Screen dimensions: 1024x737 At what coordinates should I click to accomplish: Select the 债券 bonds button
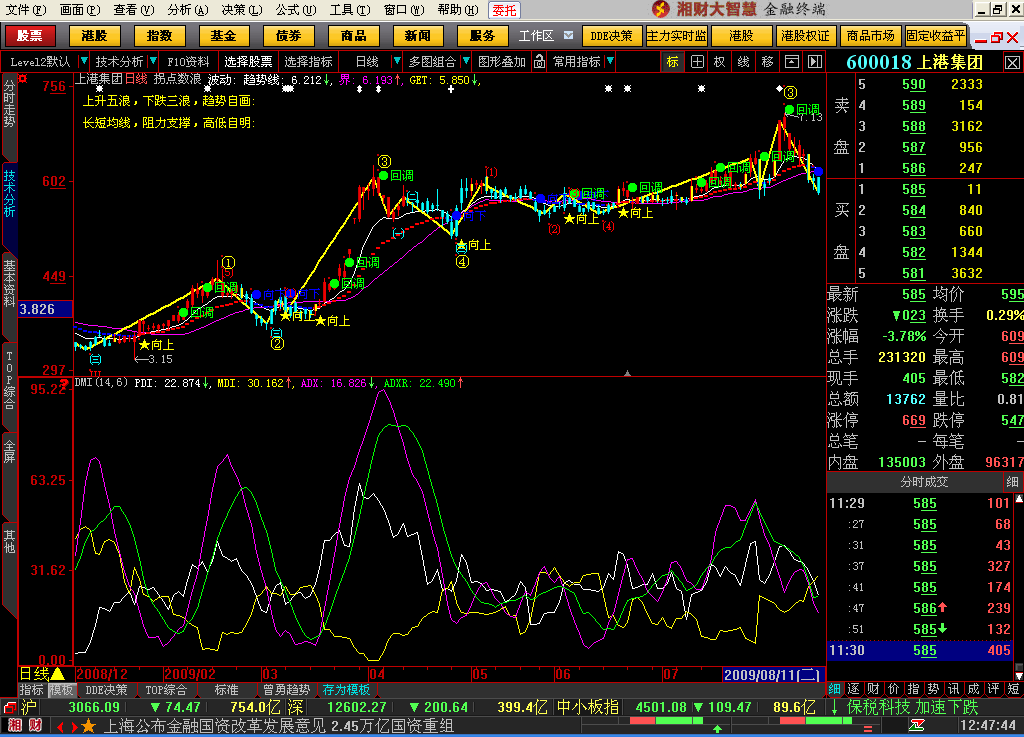click(x=289, y=36)
